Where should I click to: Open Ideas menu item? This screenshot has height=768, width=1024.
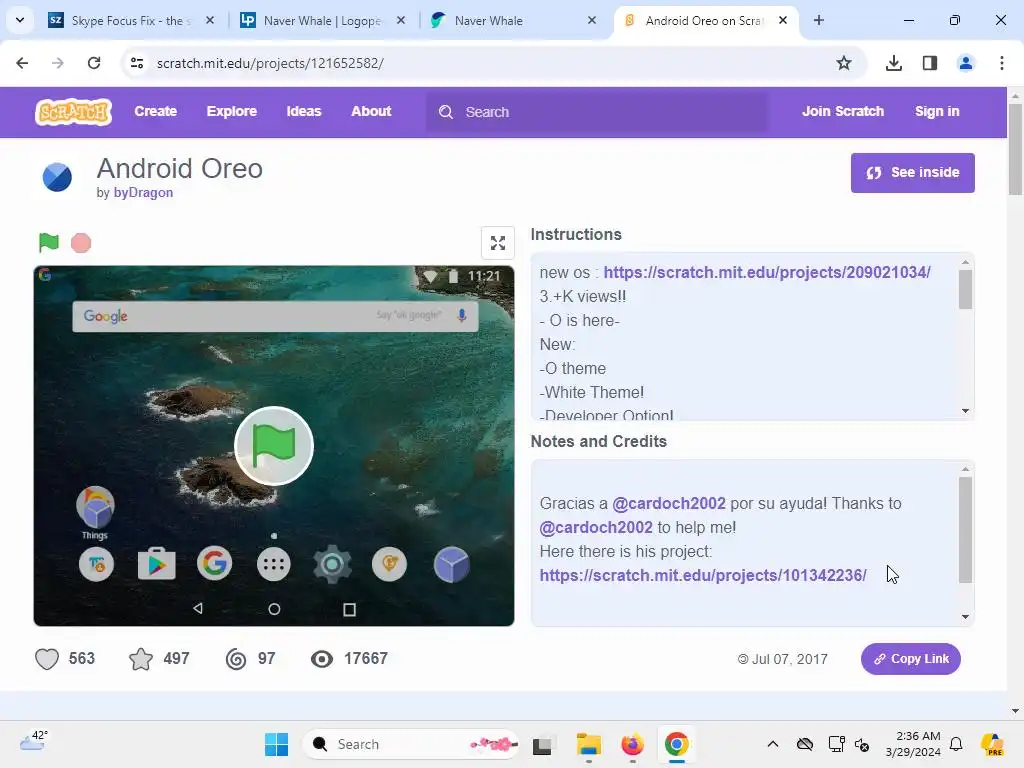tap(304, 112)
